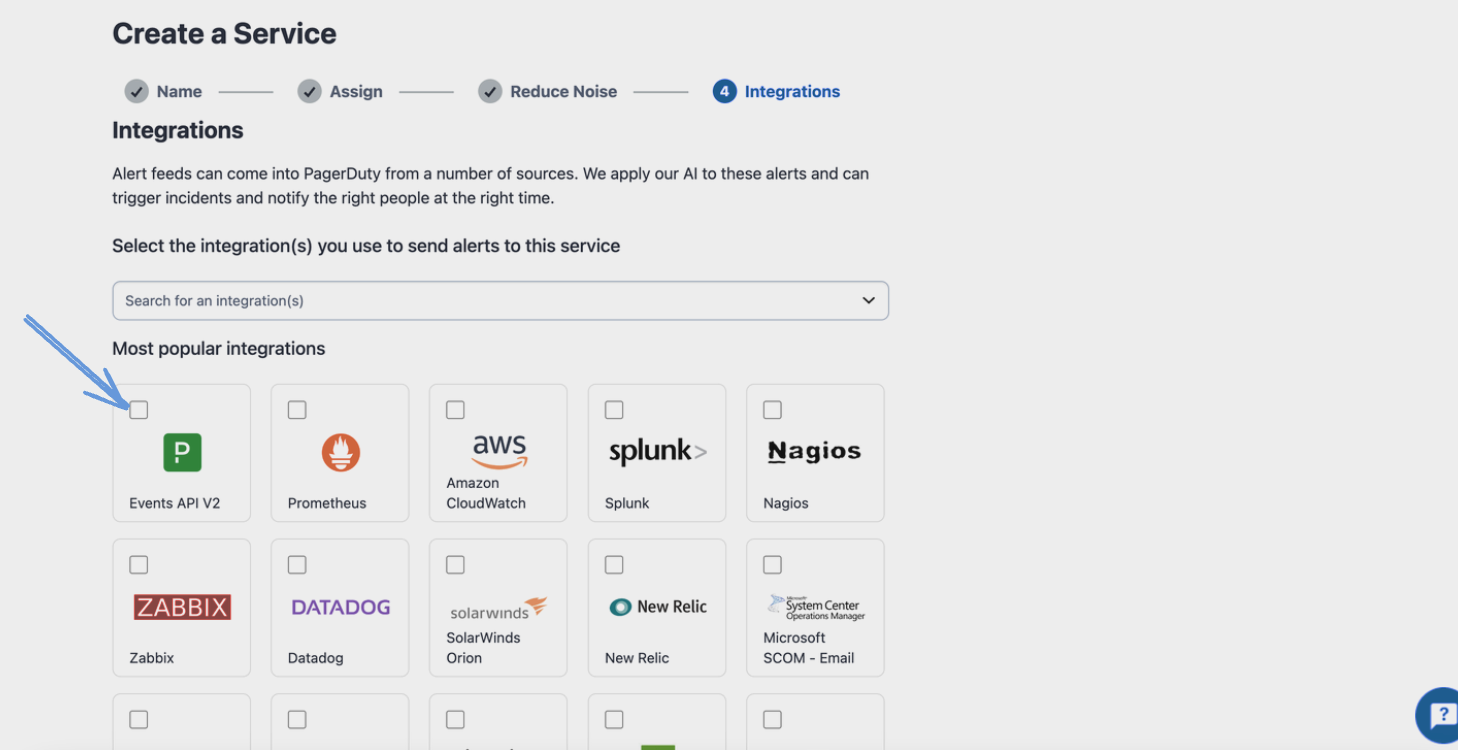Image resolution: width=1458 pixels, height=750 pixels.
Task: Click the Events API V2 PagerDuty logo
Action: [x=182, y=452]
